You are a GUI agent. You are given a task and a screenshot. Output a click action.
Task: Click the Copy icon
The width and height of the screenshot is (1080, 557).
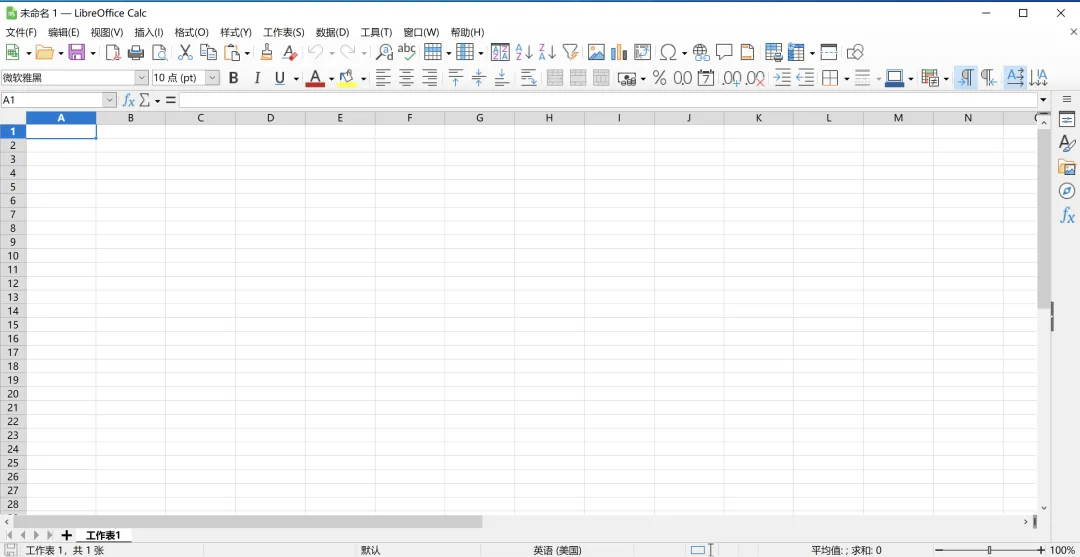pyautogui.click(x=208, y=52)
